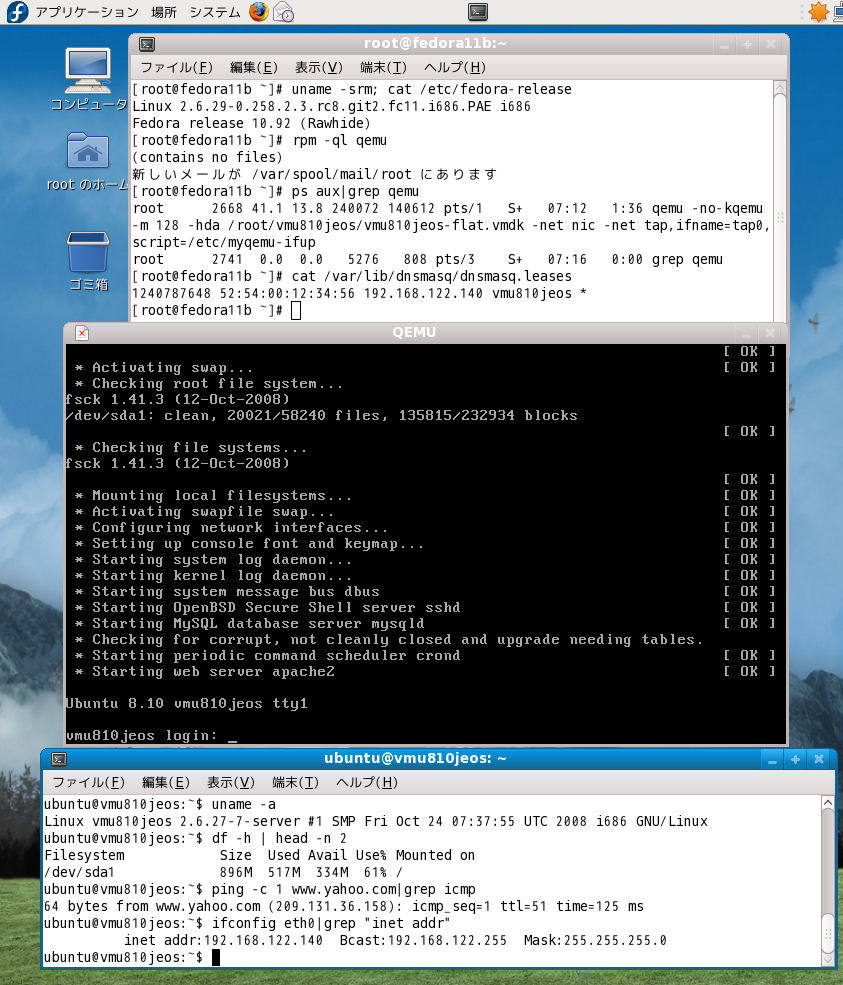Click the 'Fedora release 10.92 (Rawhide)' line

pyautogui.click(x=251, y=123)
